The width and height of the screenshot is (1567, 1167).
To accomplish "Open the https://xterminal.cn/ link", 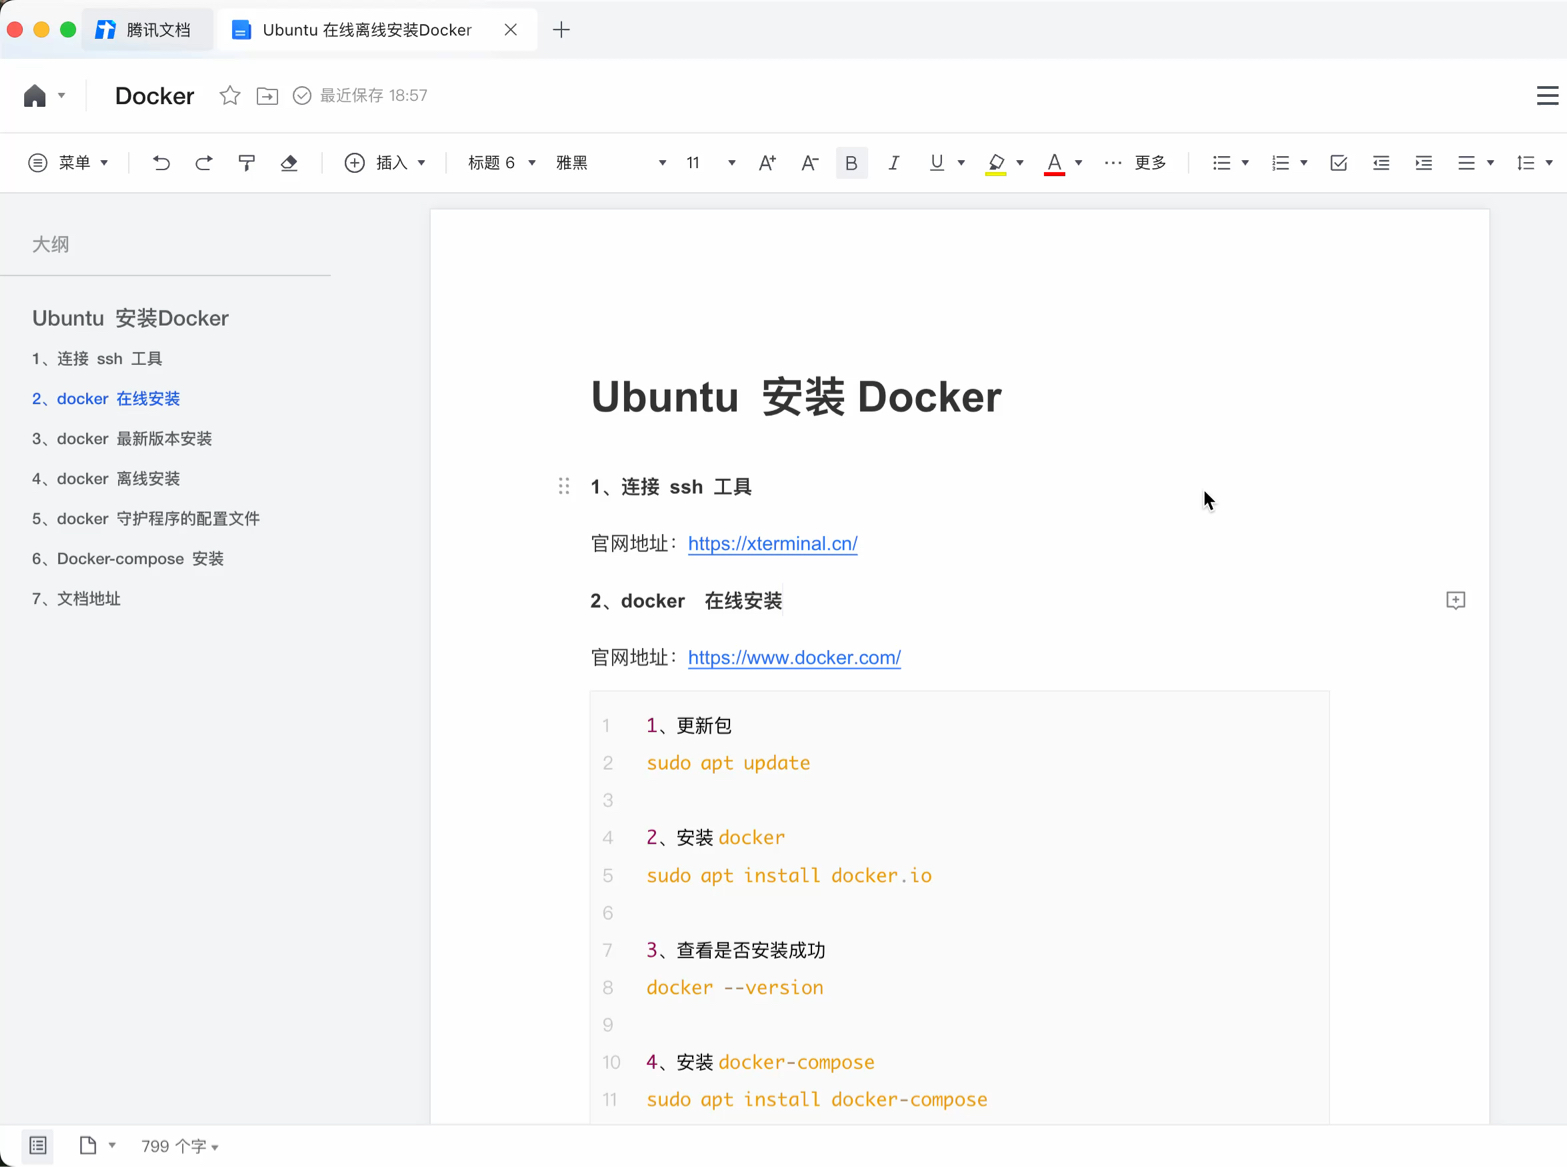I will pos(773,543).
